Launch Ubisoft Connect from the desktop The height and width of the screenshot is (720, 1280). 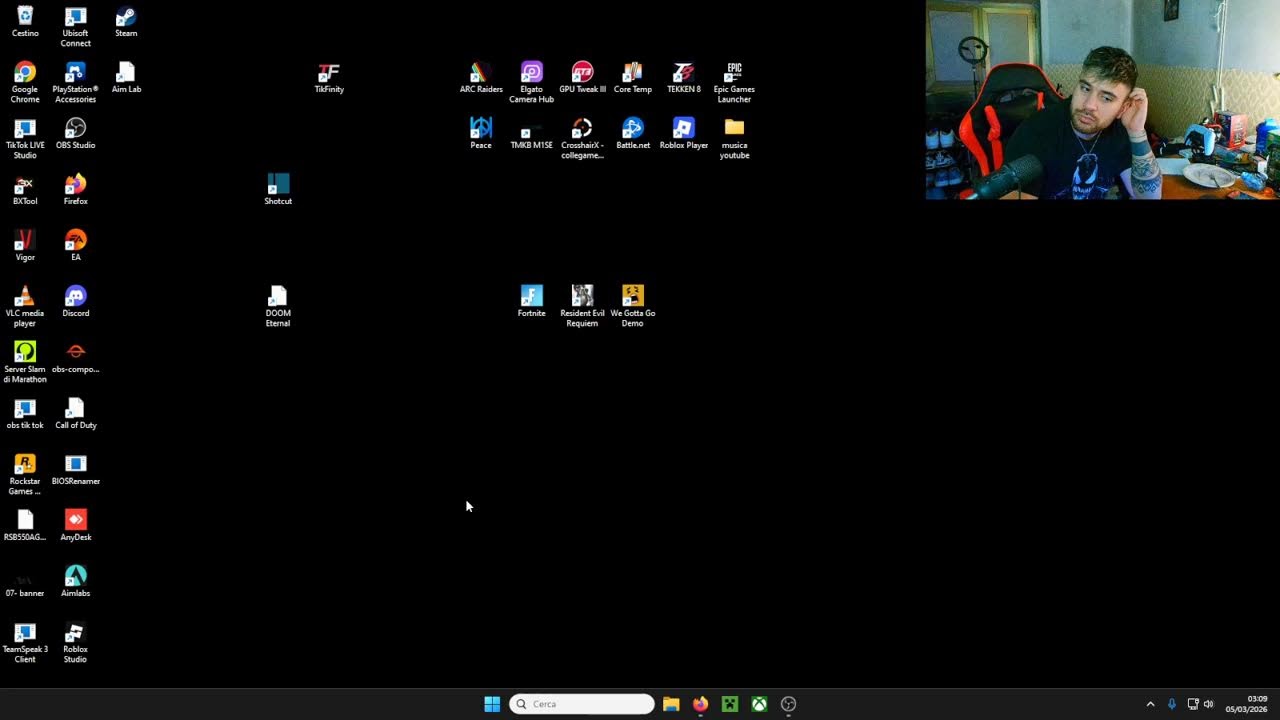(75, 26)
